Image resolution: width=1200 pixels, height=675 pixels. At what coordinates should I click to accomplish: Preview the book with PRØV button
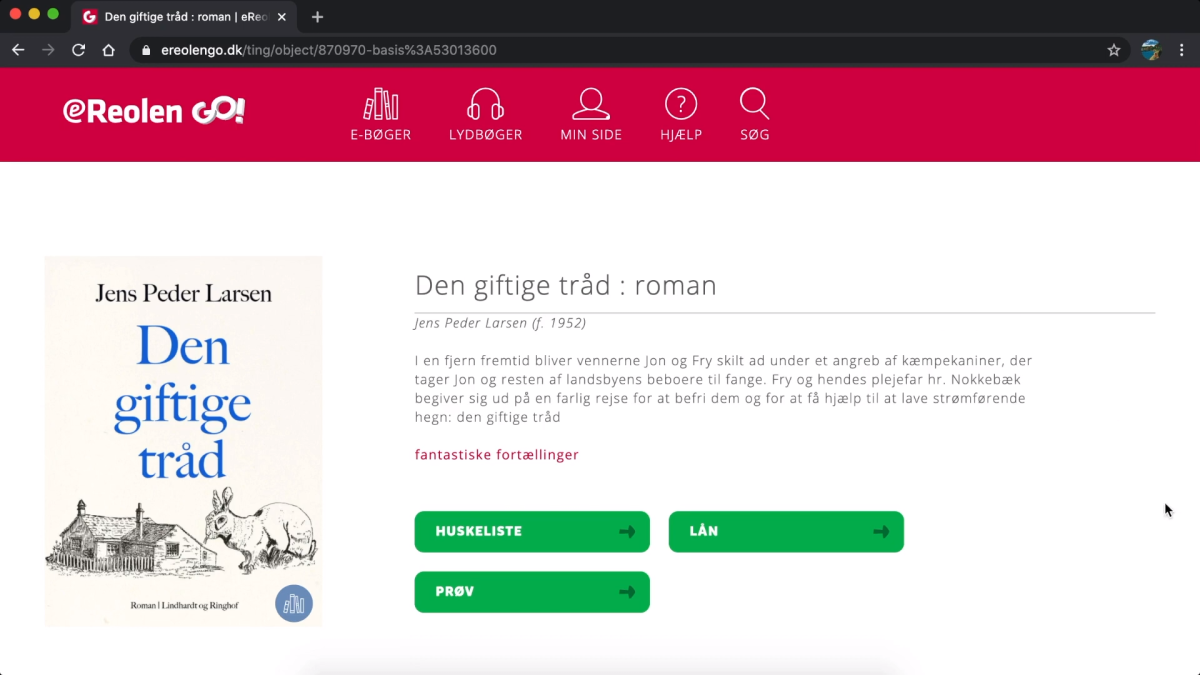tap(532, 592)
